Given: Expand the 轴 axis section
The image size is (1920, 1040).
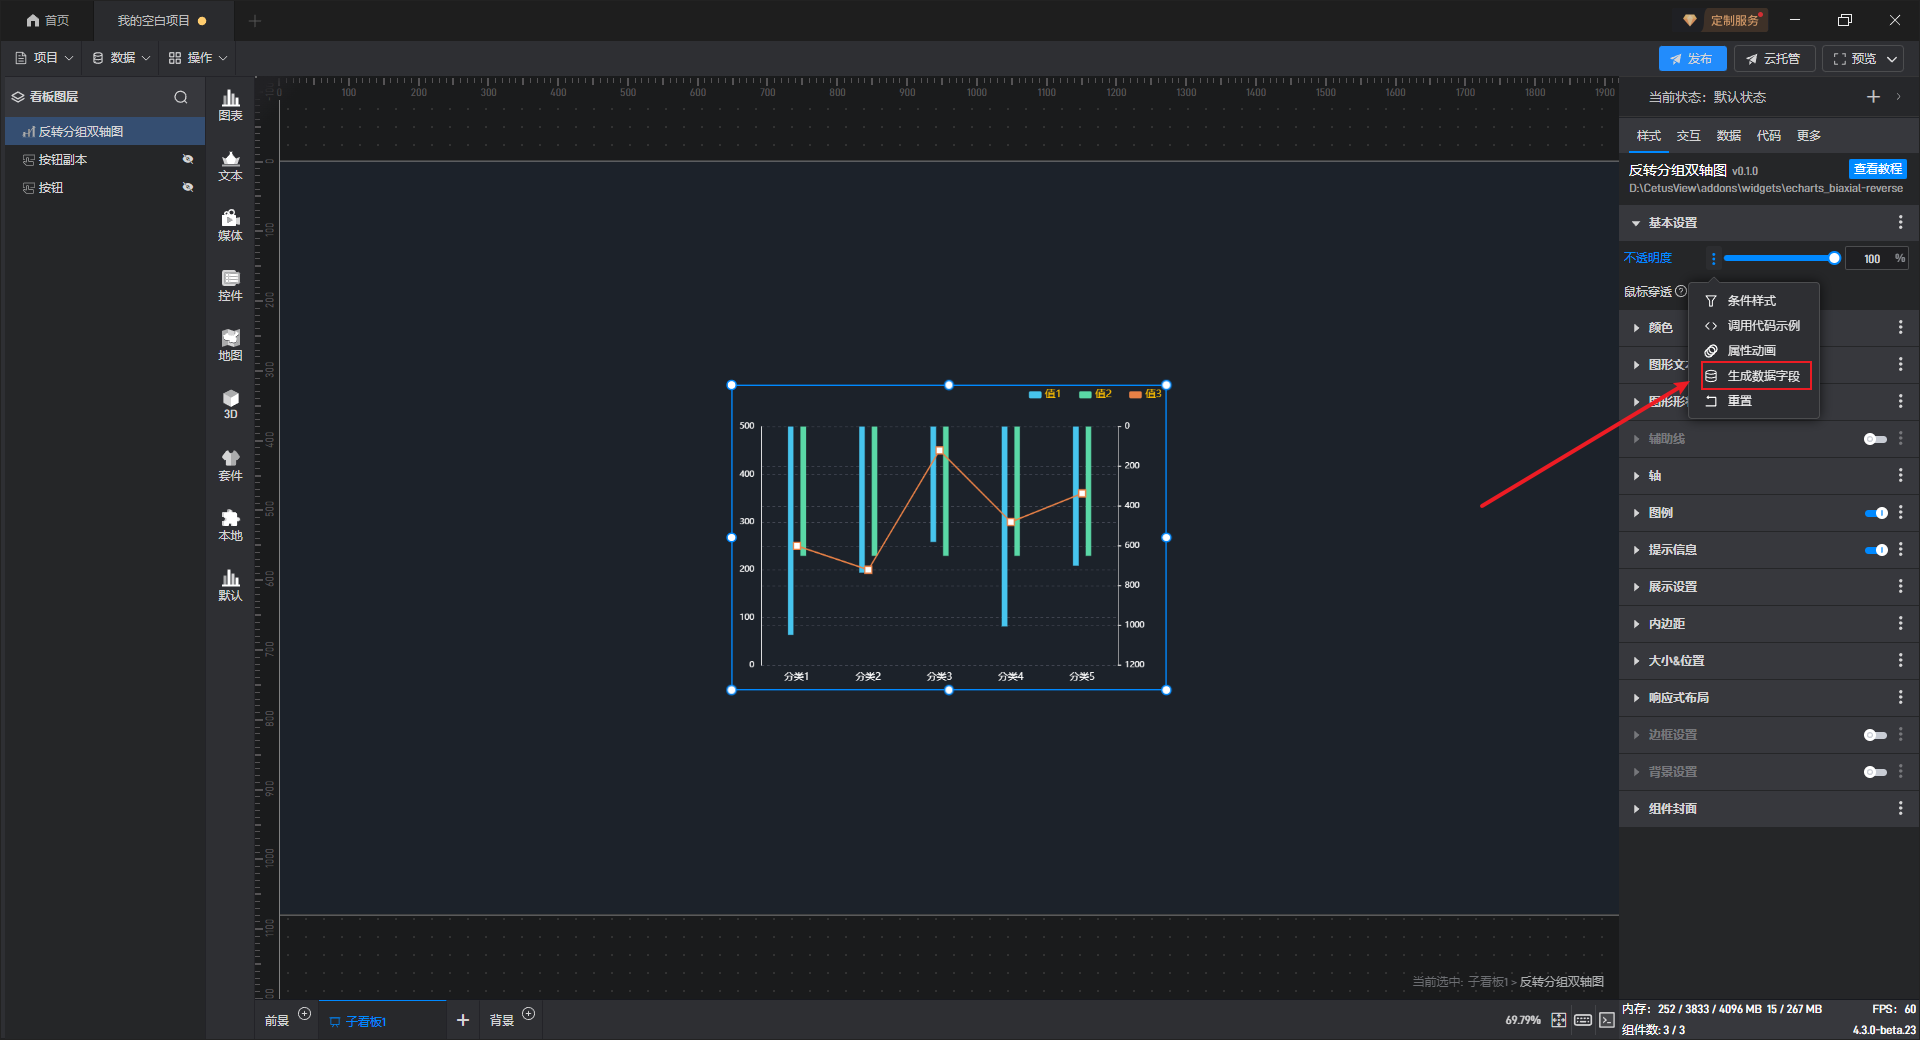Looking at the screenshot, I should 1655,476.
